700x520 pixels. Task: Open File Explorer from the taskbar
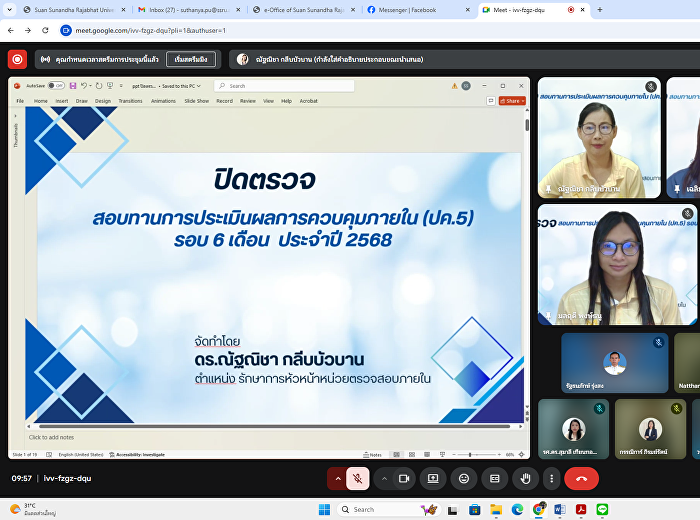pos(496,509)
